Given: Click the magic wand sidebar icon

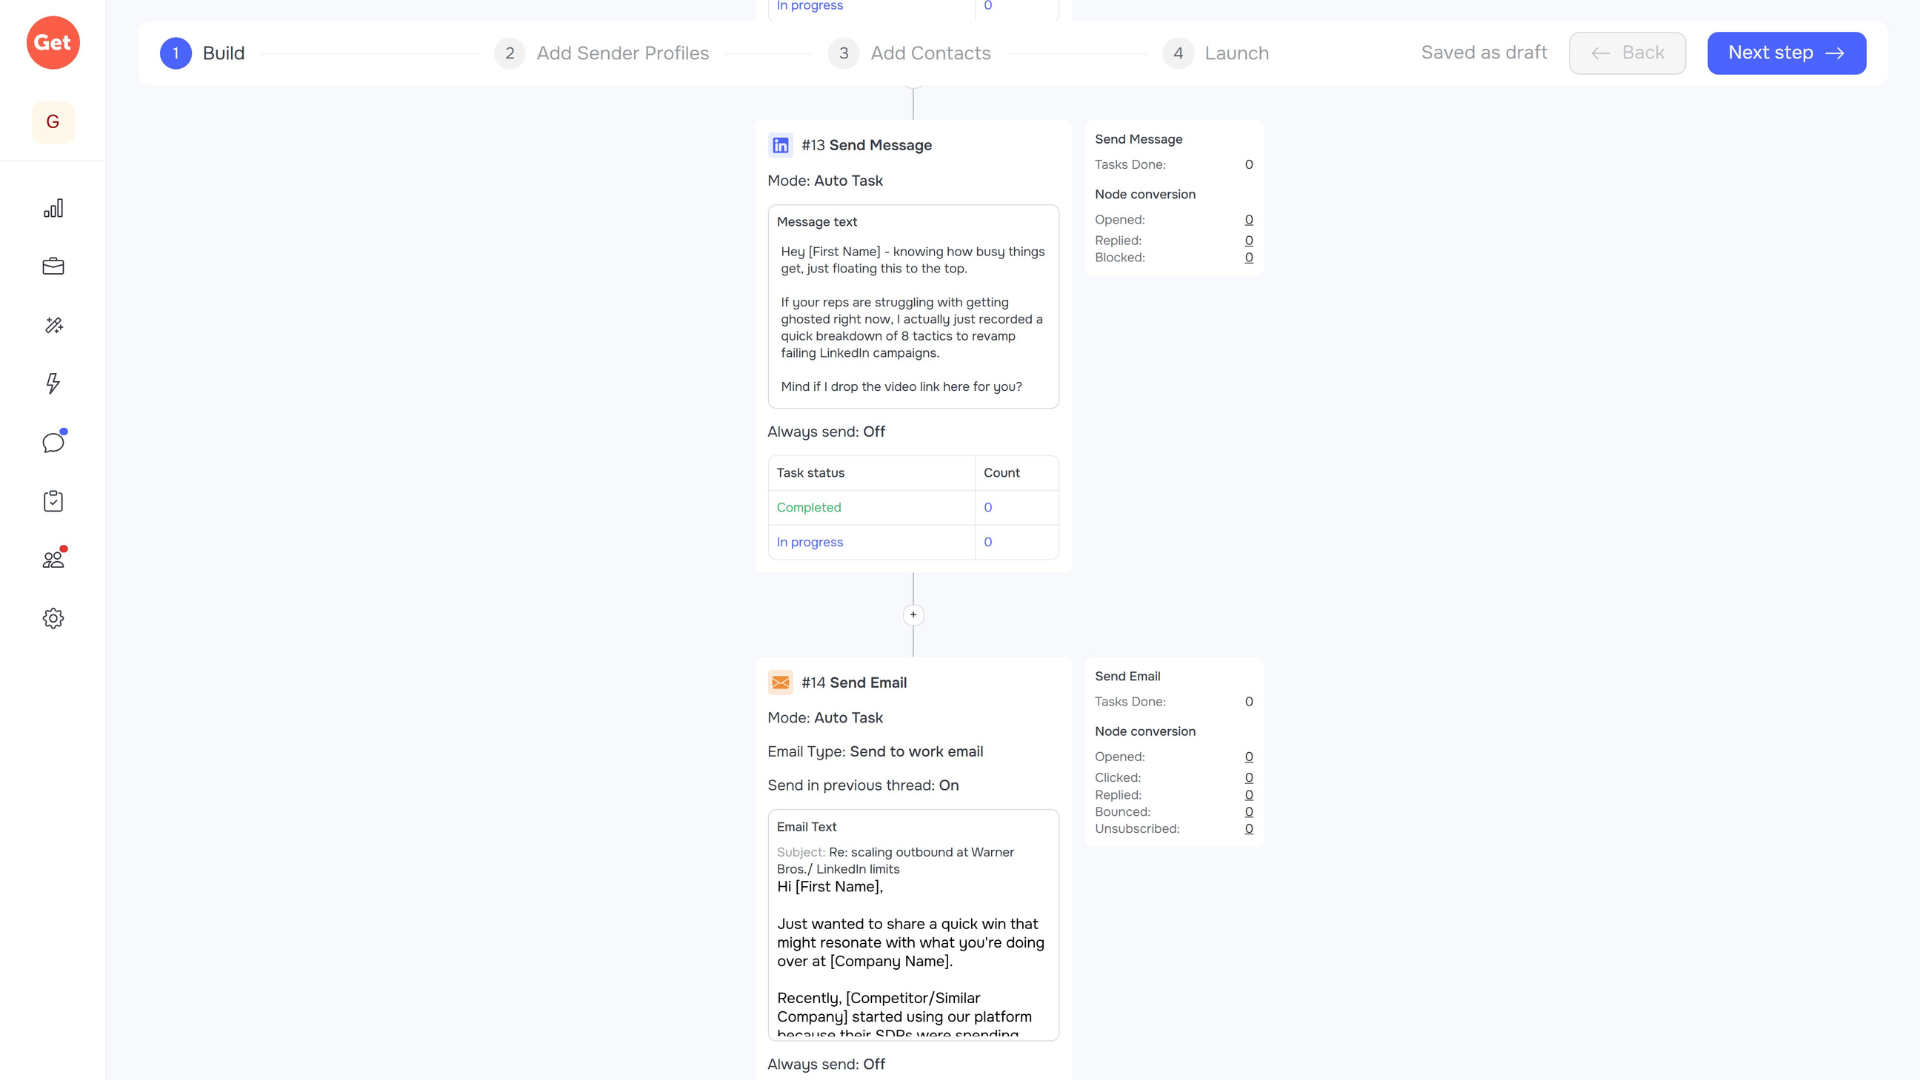Looking at the screenshot, I should [x=53, y=325].
